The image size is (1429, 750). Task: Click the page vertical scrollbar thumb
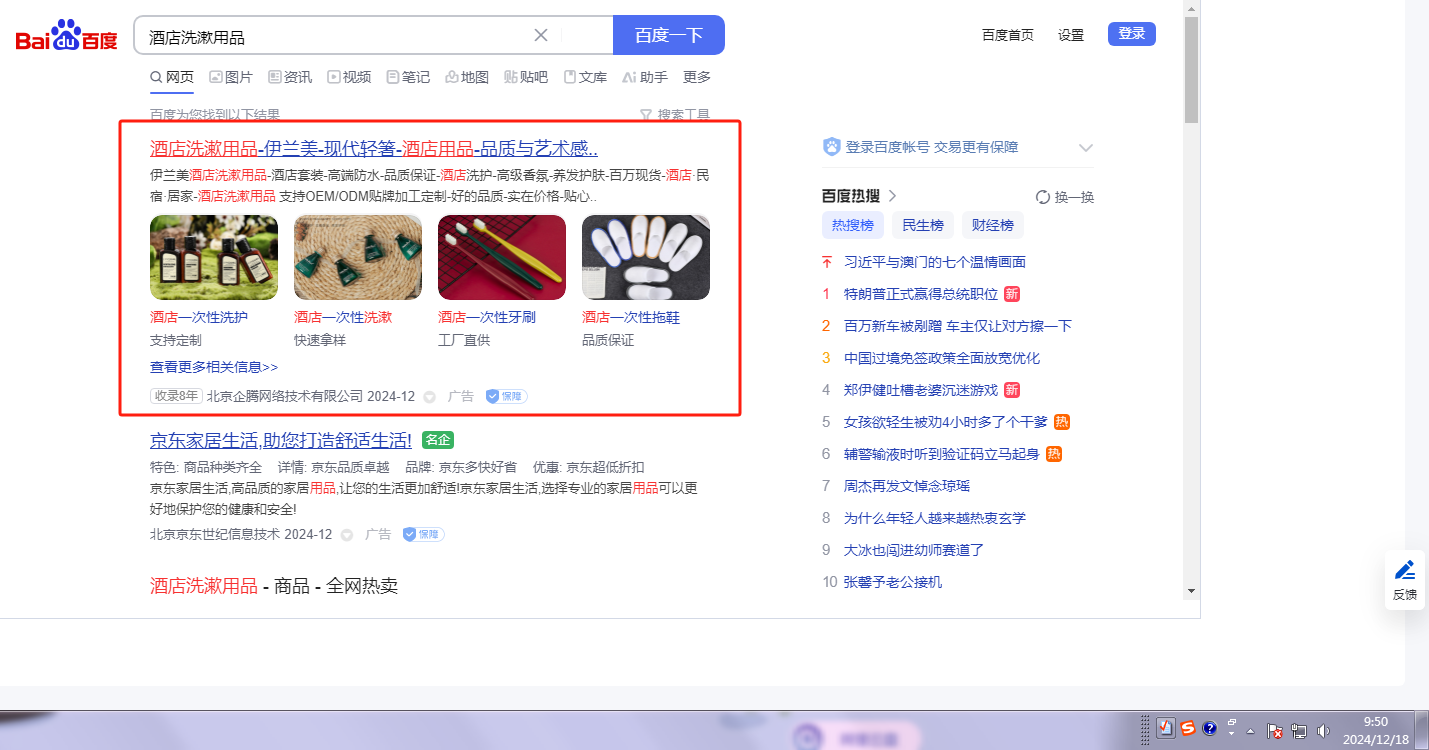(1191, 70)
